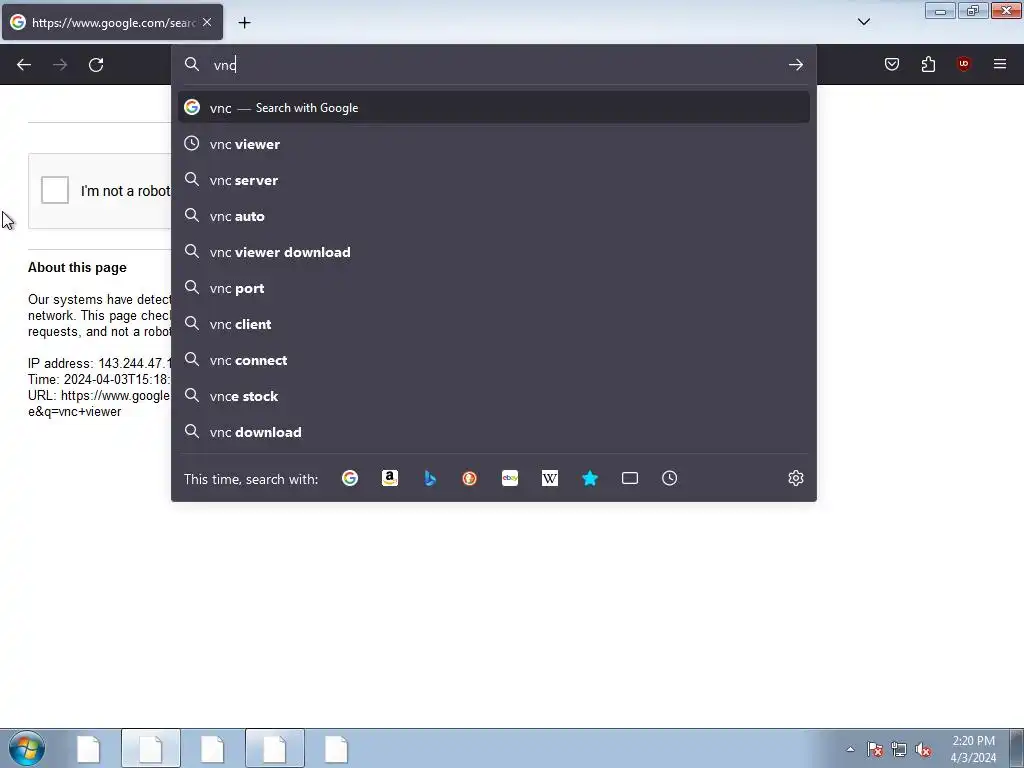Screen dimensions: 1024x768
Task: Open search settings gear icon
Action: pyautogui.click(x=795, y=478)
